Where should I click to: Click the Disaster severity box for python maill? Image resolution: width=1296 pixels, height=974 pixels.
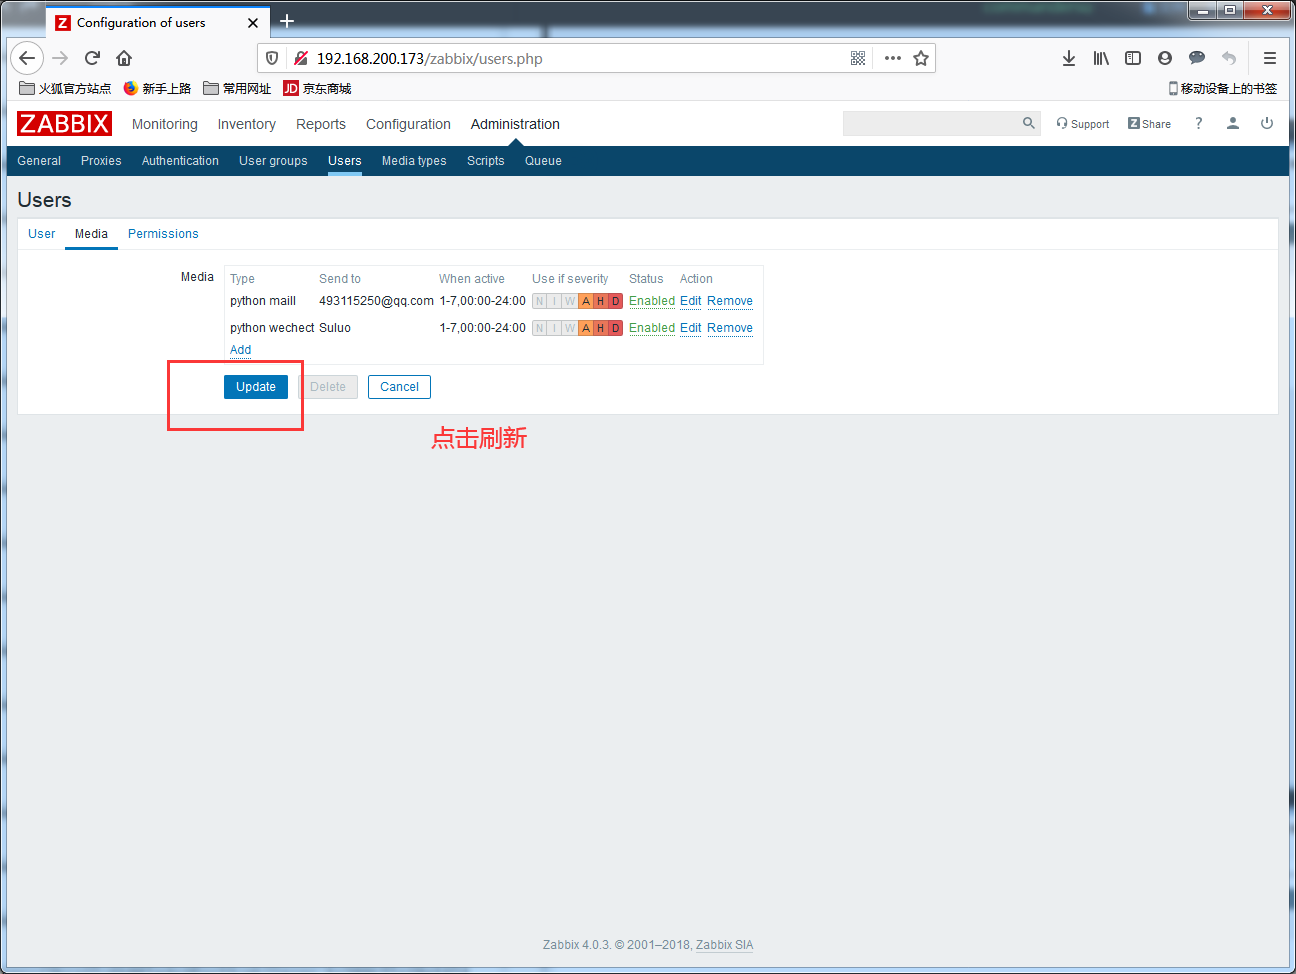616,301
